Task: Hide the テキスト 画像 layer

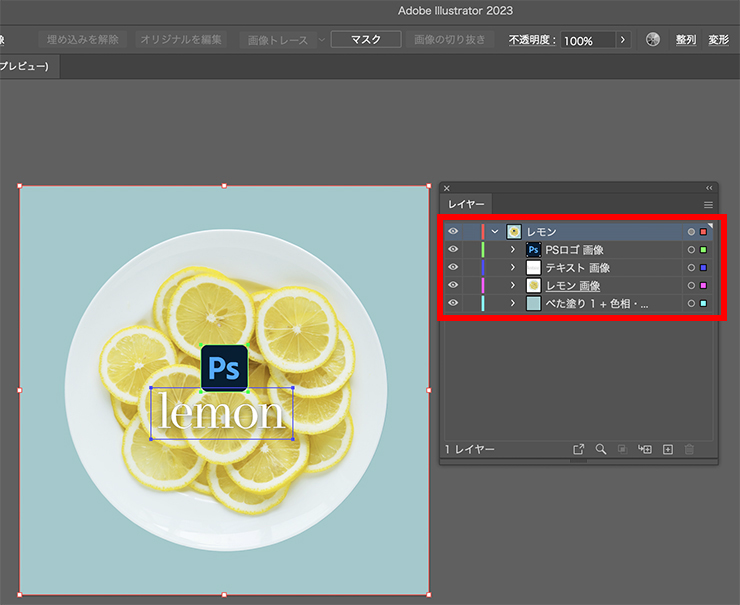Action: click(x=453, y=267)
